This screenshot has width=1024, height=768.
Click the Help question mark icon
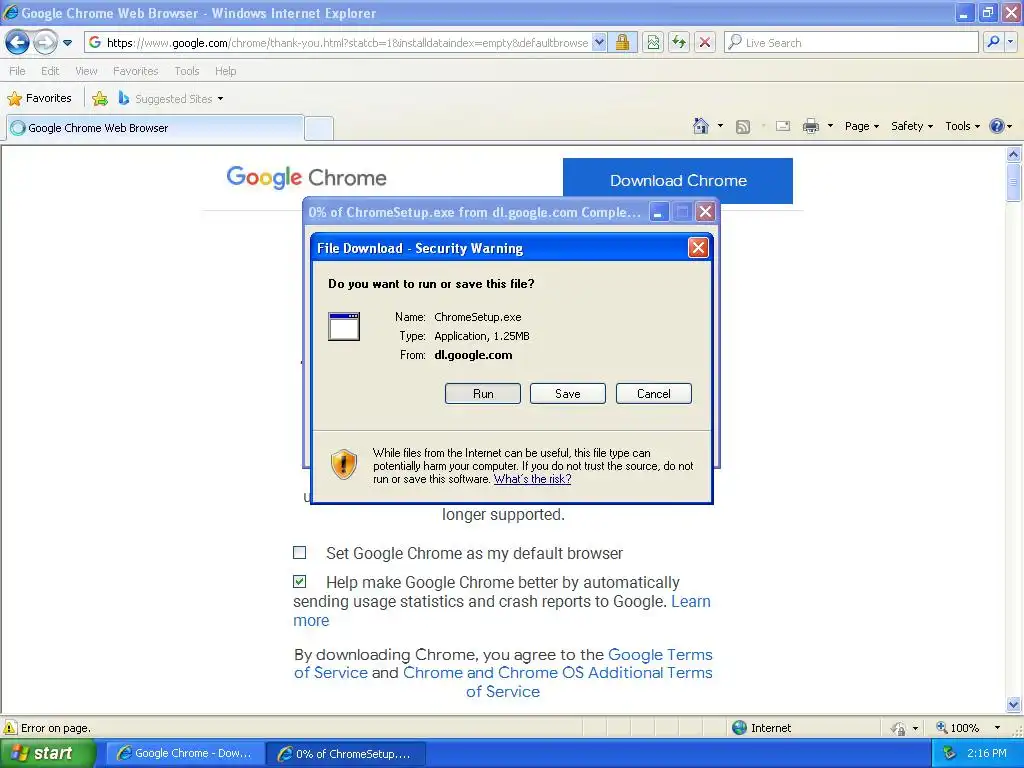tap(997, 126)
